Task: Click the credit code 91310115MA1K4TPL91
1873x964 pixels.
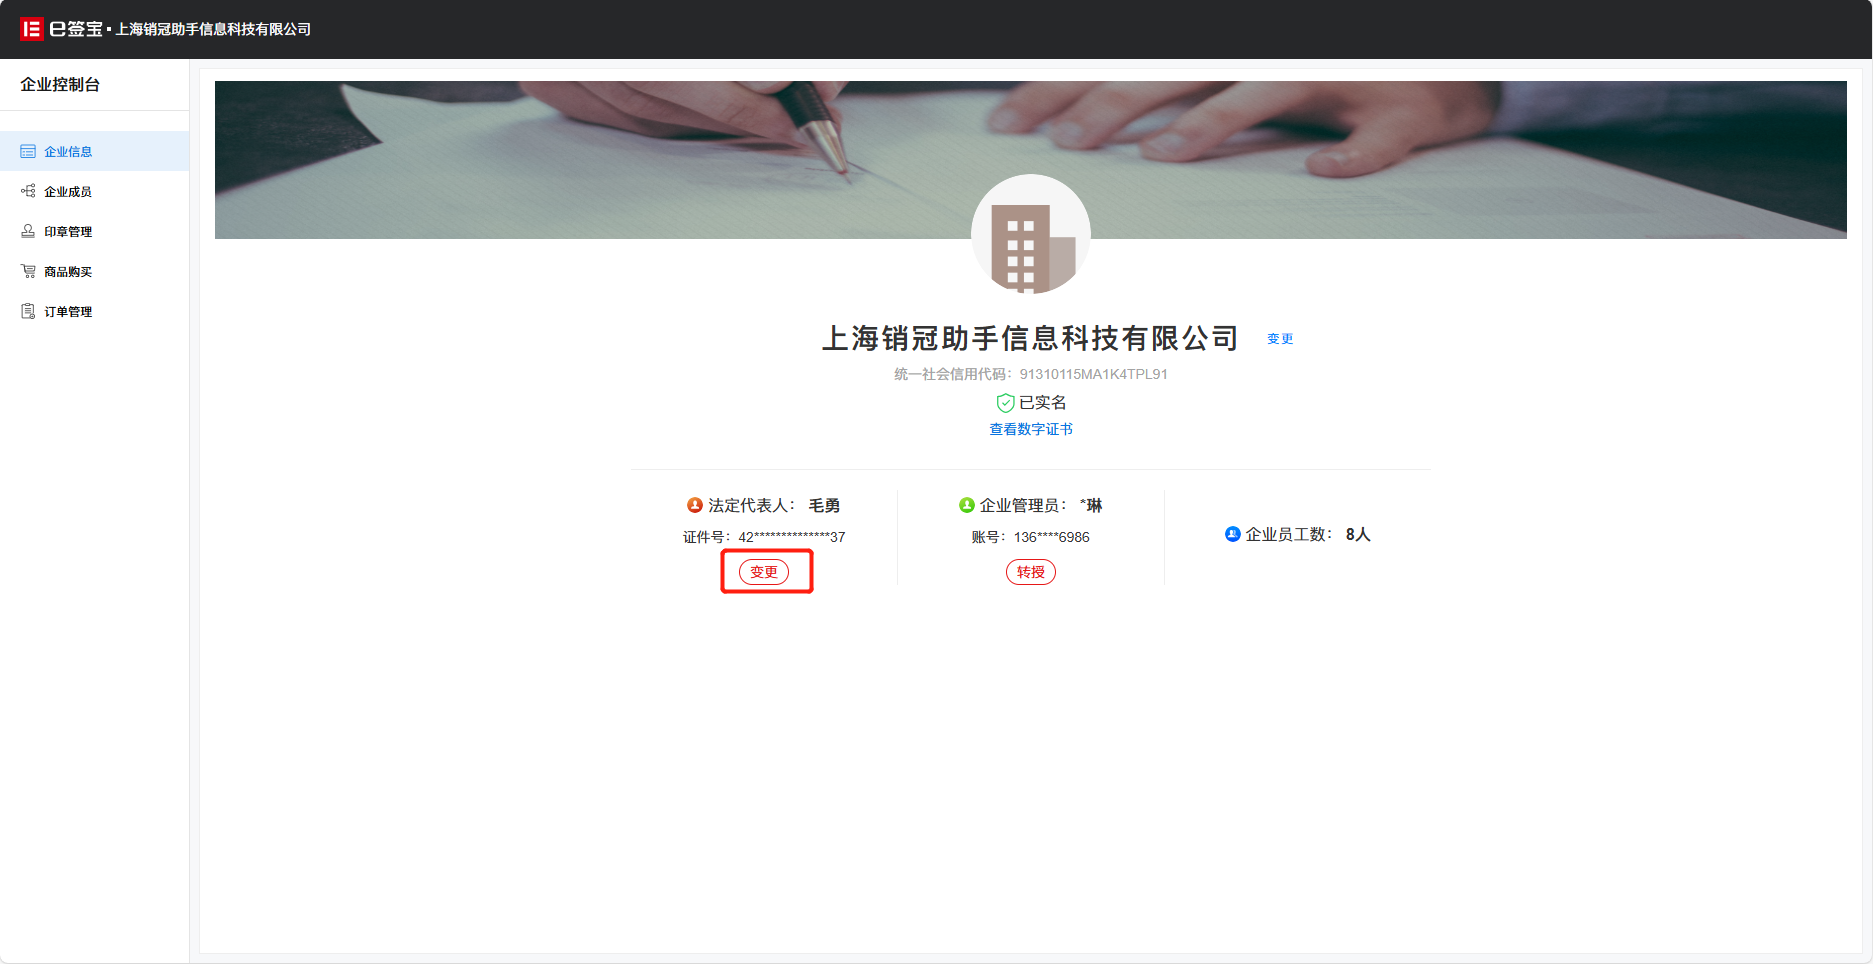Action: point(1094,374)
